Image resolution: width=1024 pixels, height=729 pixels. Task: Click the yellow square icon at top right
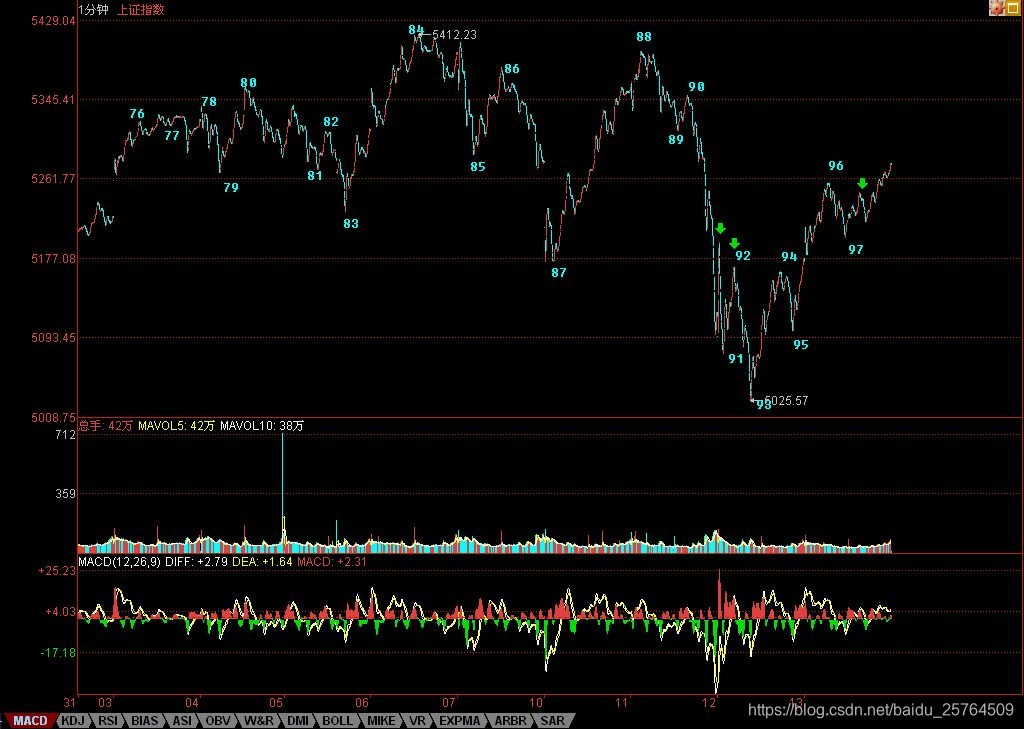1014,8
